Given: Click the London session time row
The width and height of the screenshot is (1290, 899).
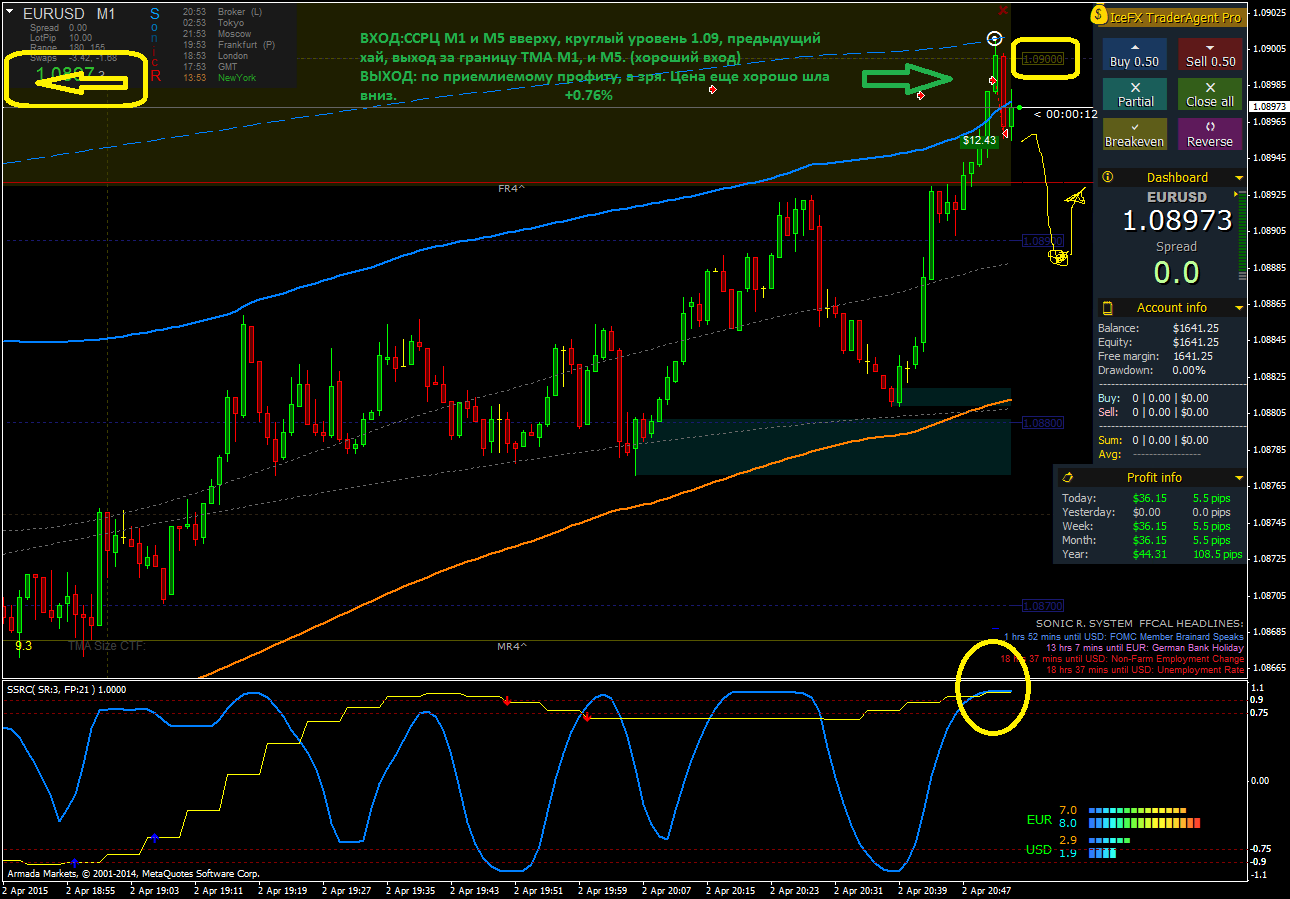Looking at the screenshot, I should click(x=217, y=56).
